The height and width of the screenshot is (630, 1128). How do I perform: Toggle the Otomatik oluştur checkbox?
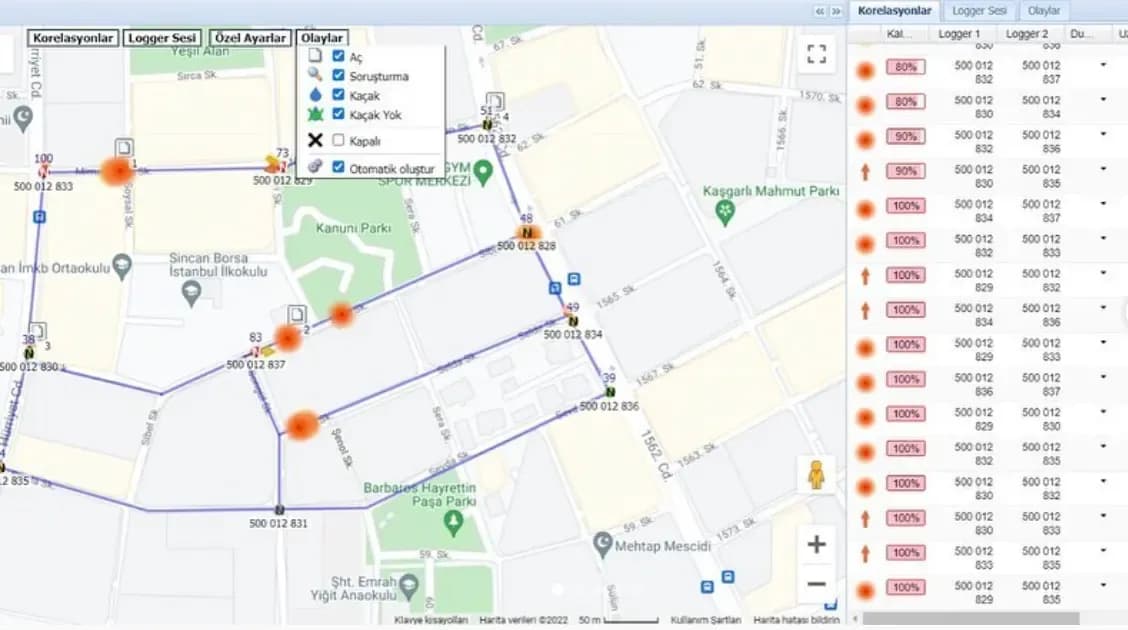[338, 167]
